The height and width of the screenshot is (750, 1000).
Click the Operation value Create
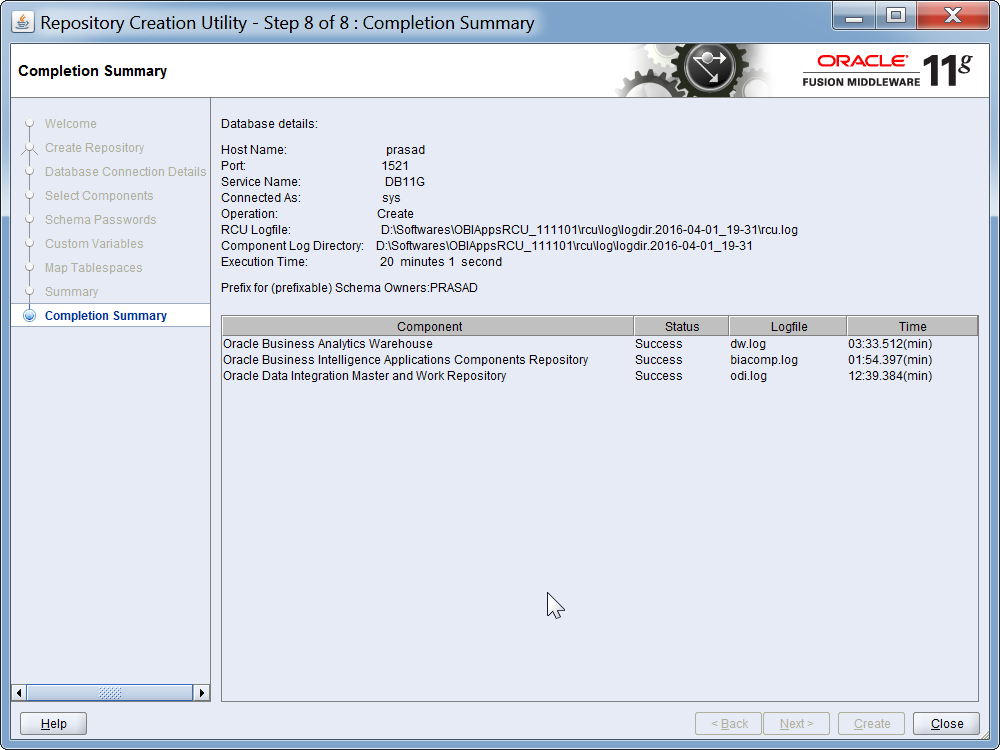coord(395,214)
